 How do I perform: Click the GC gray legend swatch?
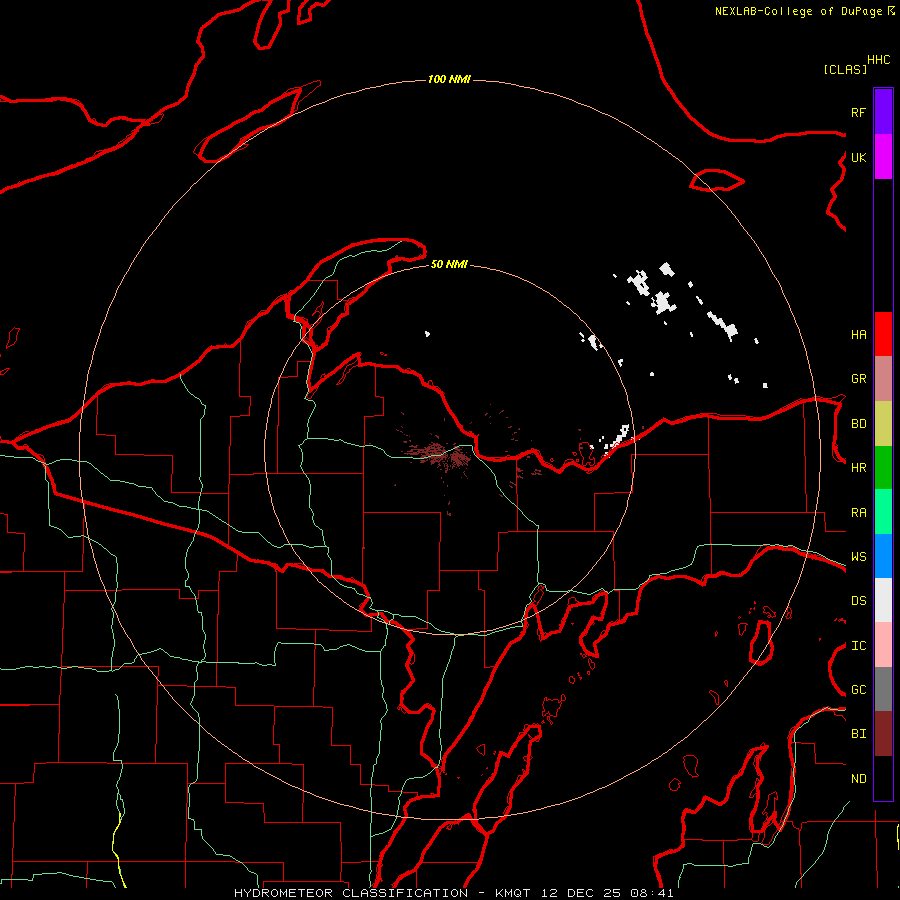pos(883,689)
